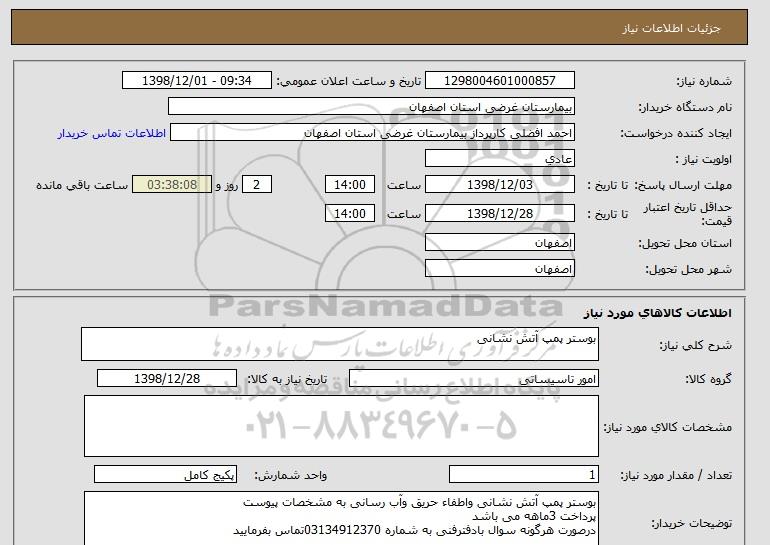Viewport: 770px width, 545px height.
Task: Select the buyer notes text area
Action: coord(341,518)
